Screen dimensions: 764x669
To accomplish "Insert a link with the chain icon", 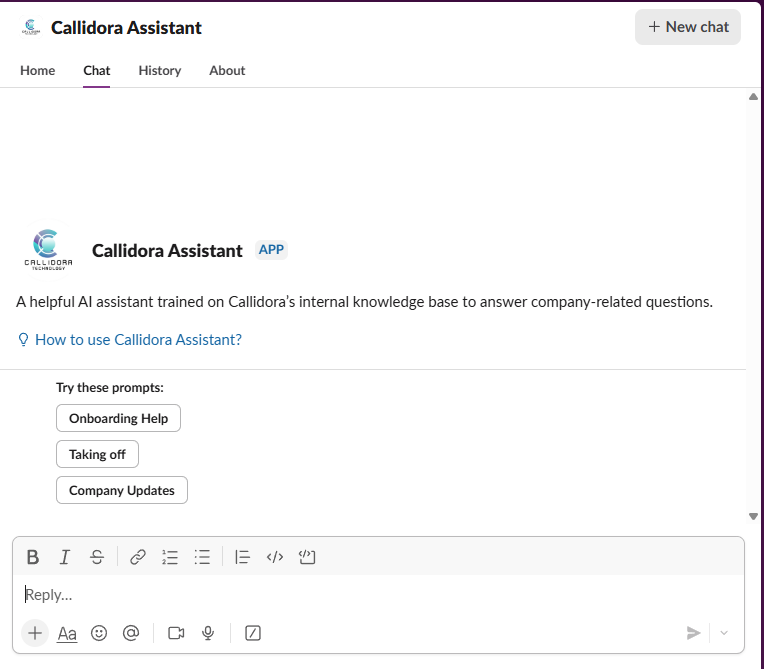I will [138, 557].
